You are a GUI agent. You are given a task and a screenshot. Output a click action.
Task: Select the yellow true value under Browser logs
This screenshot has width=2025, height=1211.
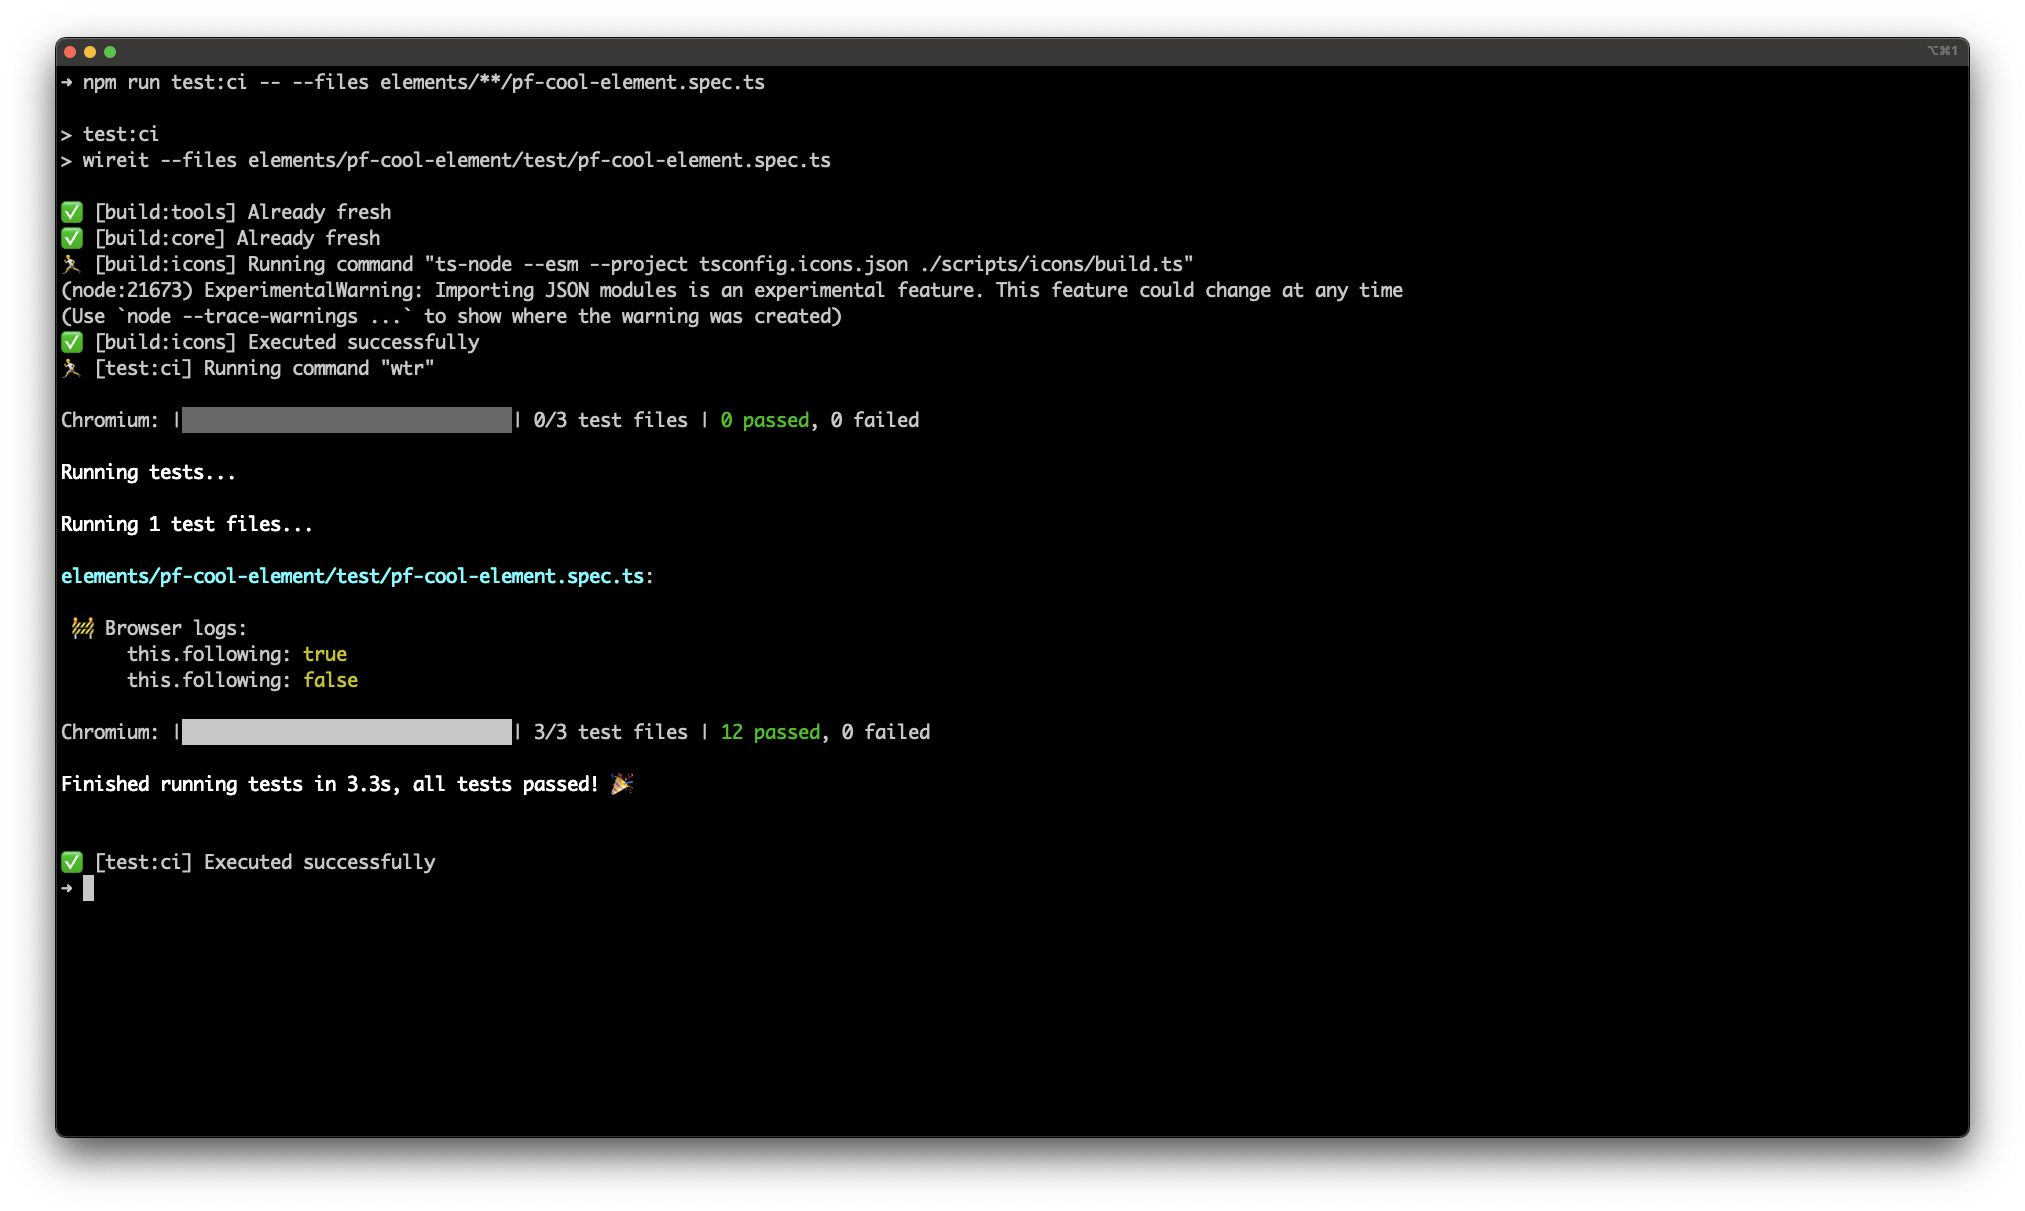(x=325, y=654)
